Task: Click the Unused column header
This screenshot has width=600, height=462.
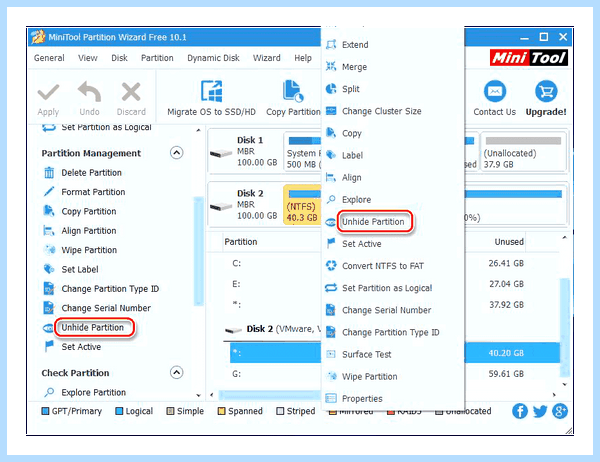Action: 509,242
